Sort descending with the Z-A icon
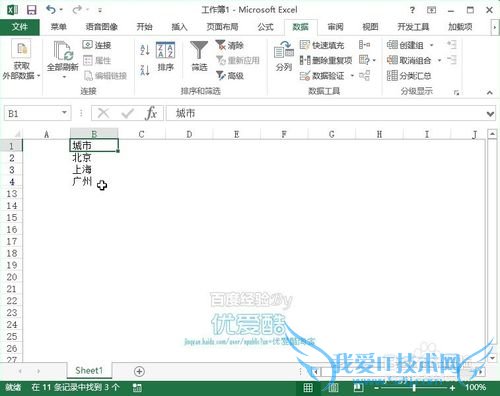 click(x=145, y=70)
